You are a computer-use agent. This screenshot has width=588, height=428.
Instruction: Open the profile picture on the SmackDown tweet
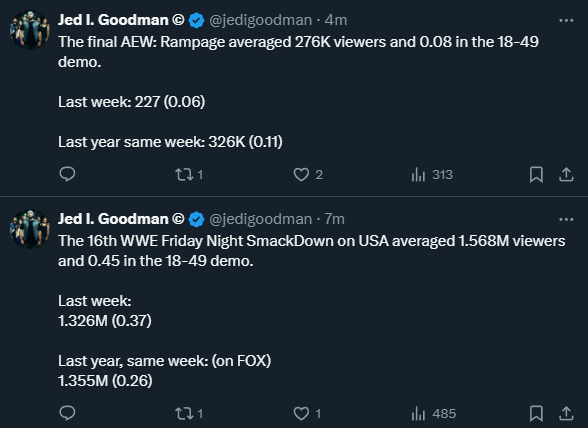tap(30, 229)
